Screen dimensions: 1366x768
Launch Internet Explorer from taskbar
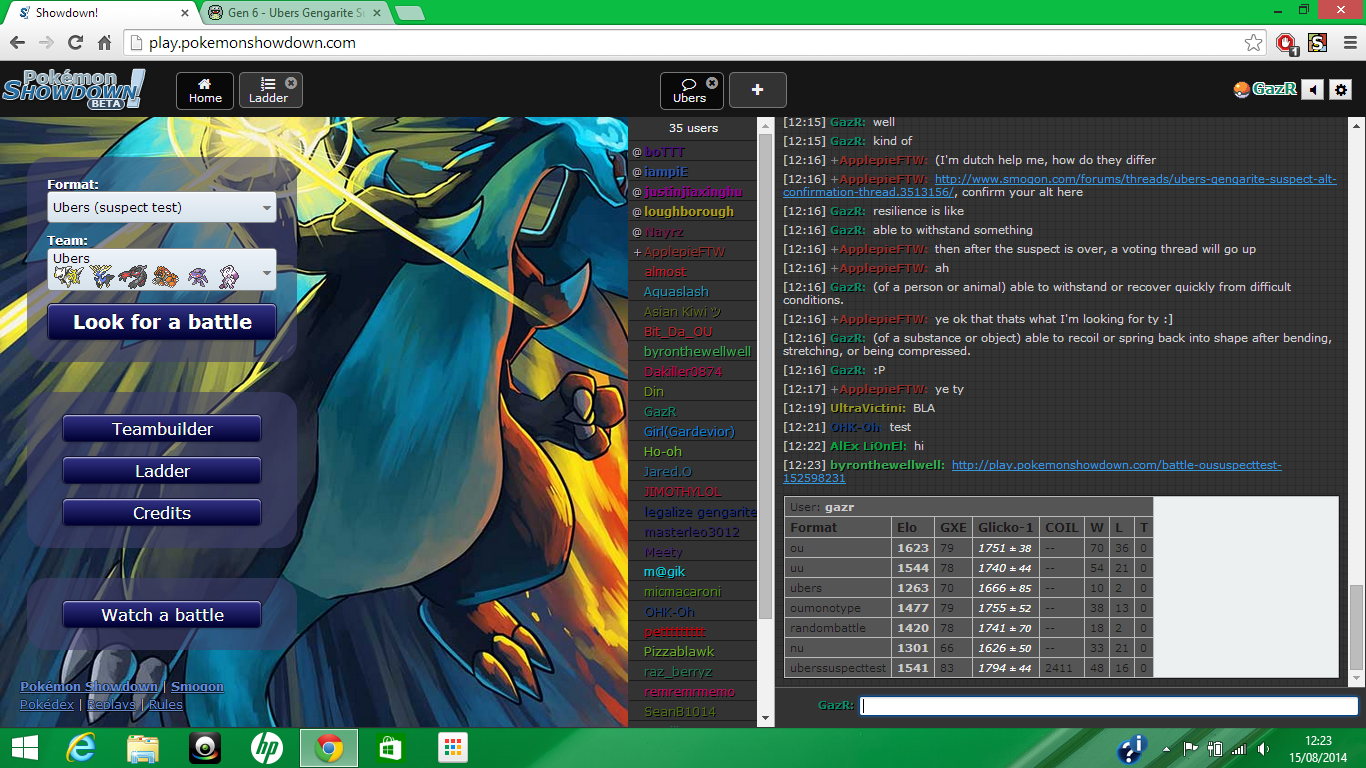(80, 748)
